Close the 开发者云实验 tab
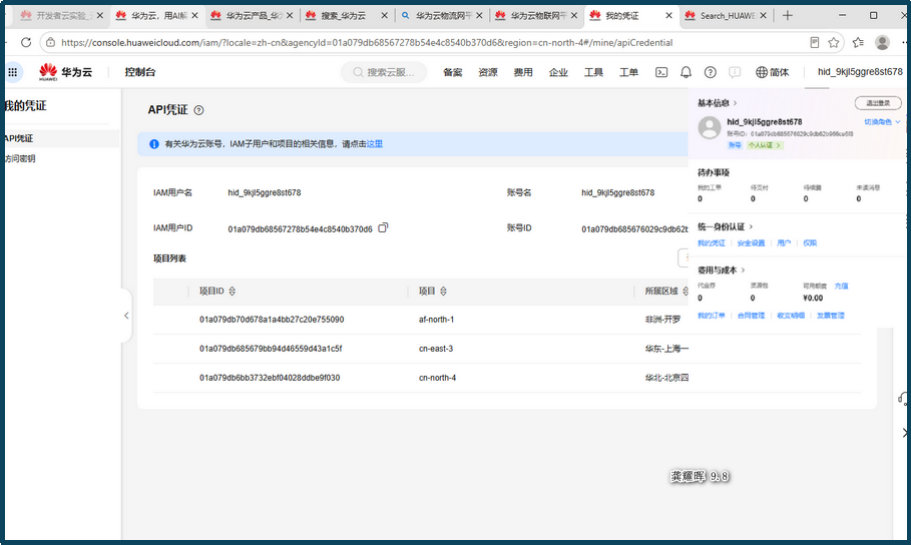This screenshot has height=545, width=911. click(x=100, y=16)
